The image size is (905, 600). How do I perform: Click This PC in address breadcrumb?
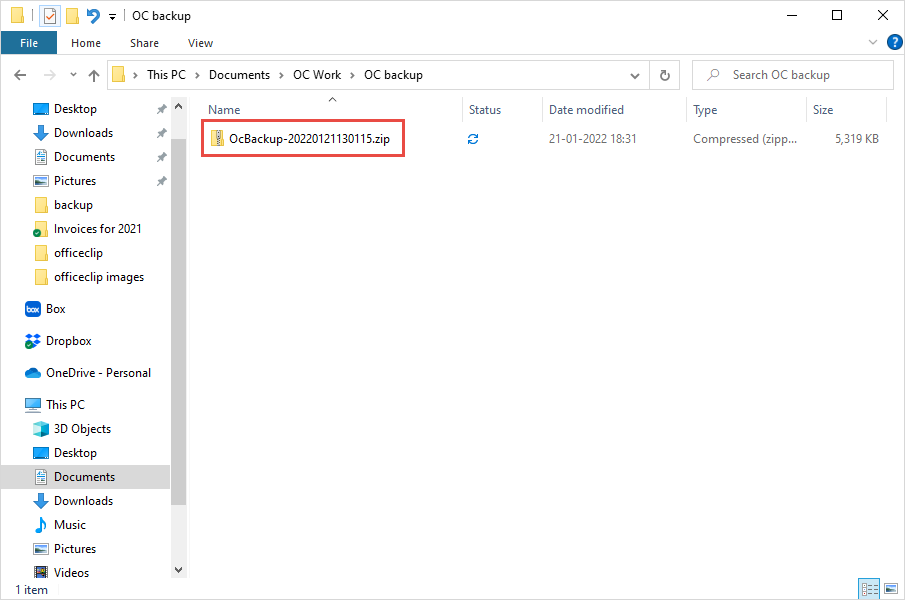coord(166,75)
